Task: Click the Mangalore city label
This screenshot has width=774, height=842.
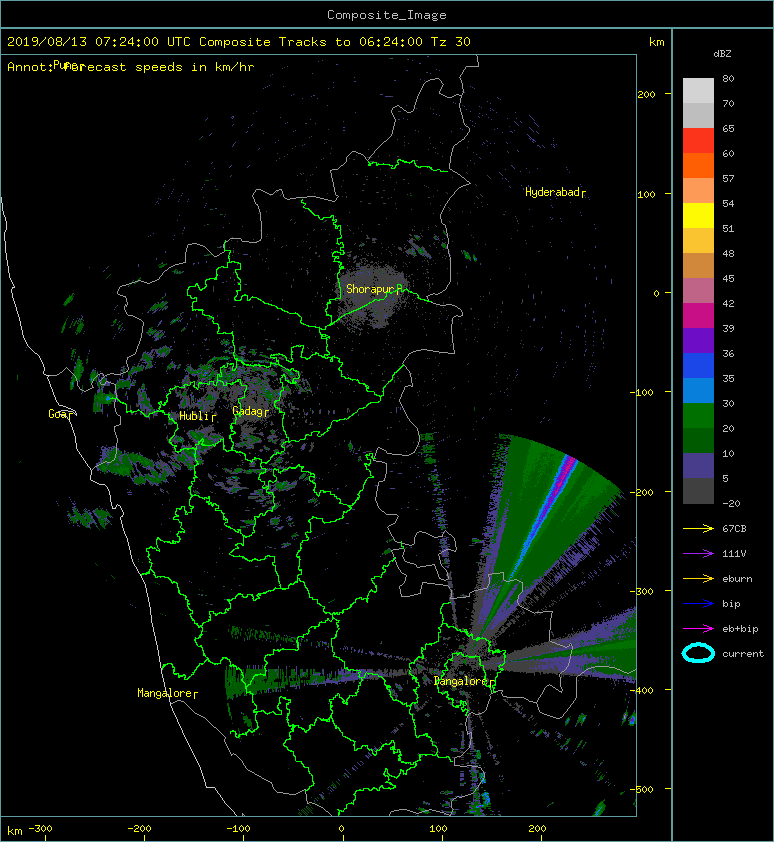Action: click(x=165, y=693)
